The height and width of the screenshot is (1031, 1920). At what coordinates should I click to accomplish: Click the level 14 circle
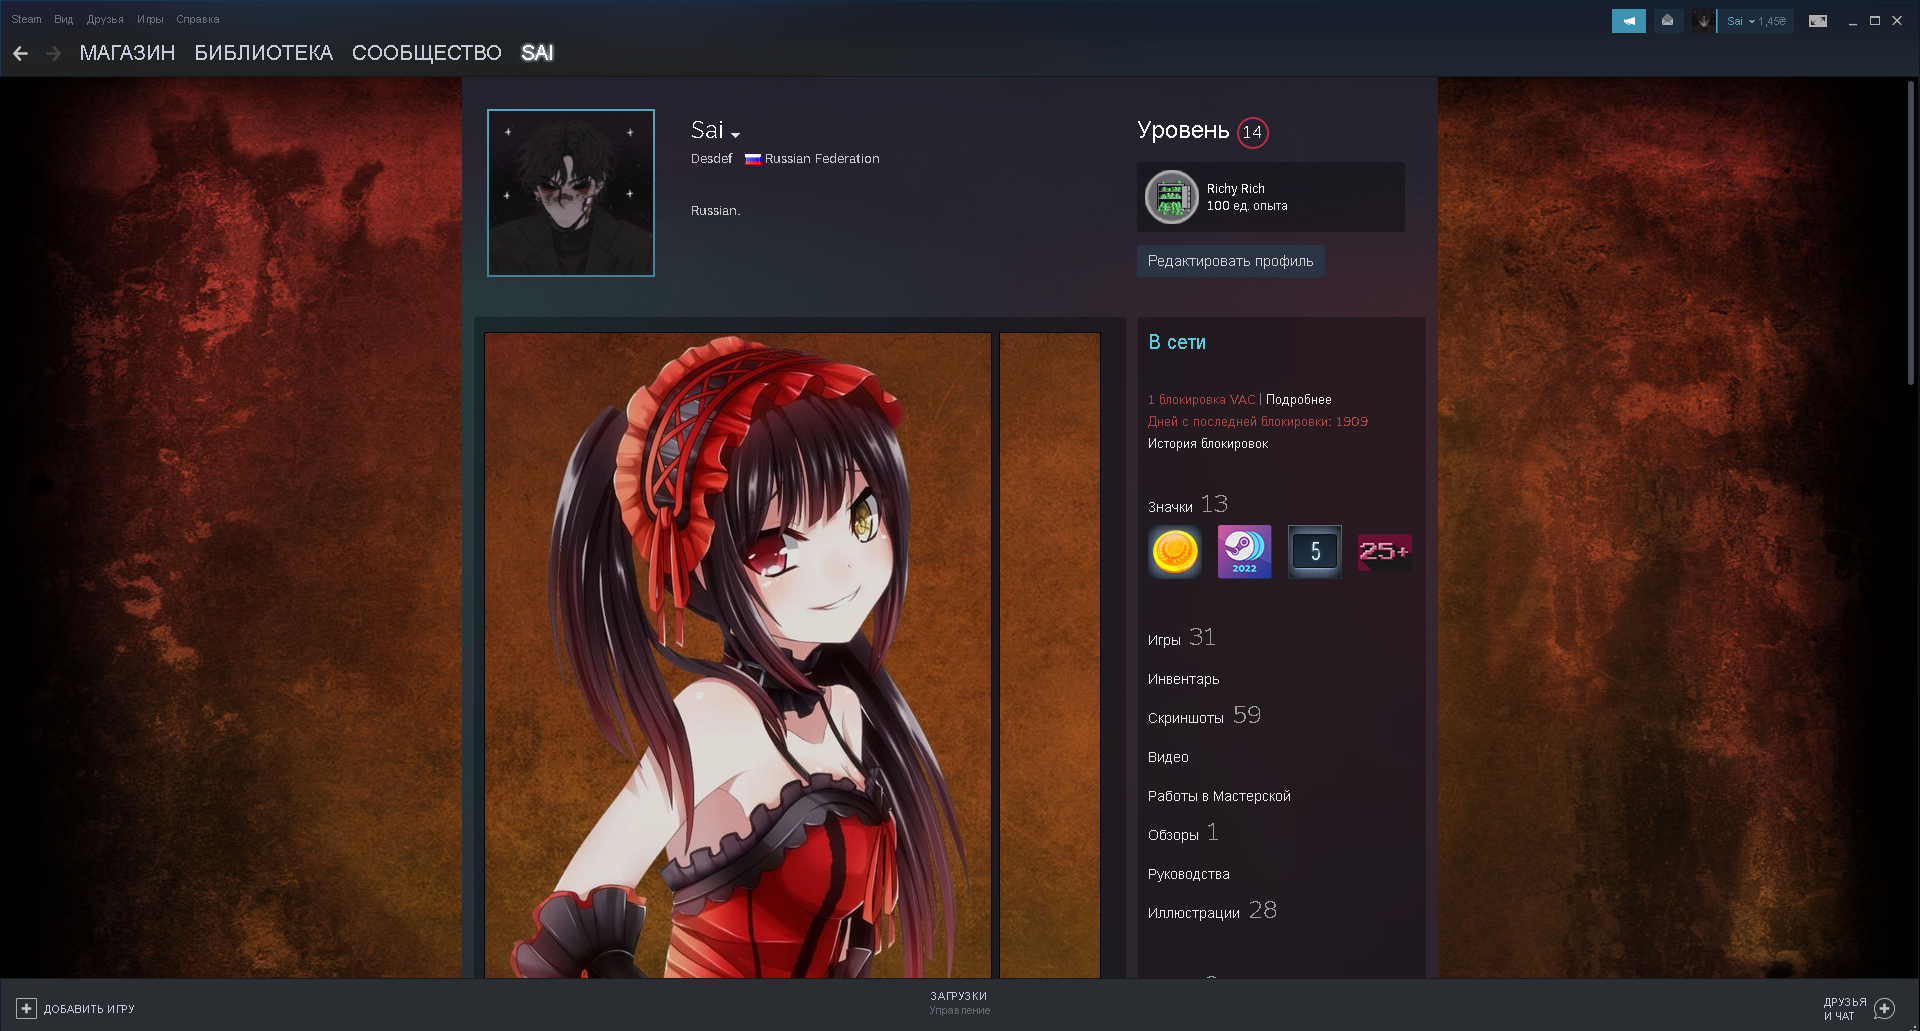[1253, 132]
